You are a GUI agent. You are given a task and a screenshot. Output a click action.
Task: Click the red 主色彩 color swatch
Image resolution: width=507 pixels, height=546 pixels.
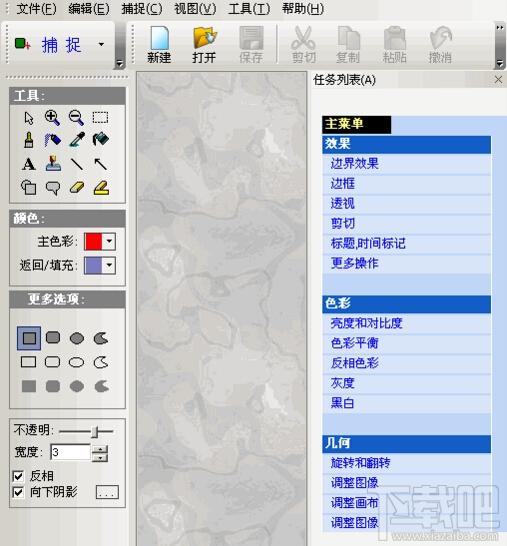[x=93, y=242]
